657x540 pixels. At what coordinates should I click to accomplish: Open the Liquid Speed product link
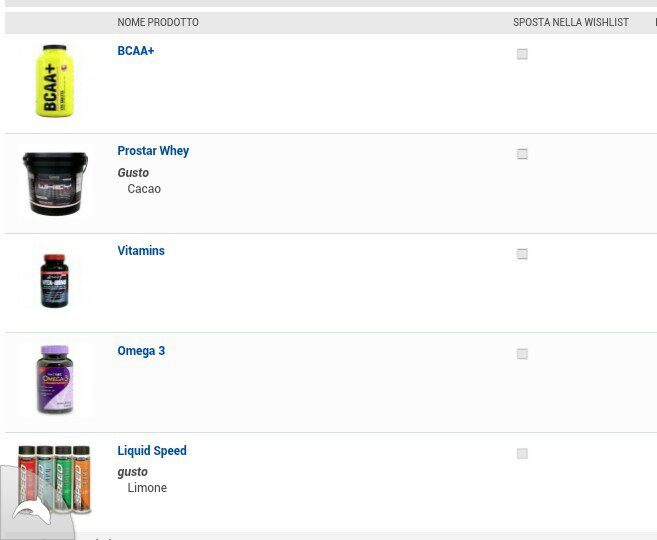(x=152, y=451)
